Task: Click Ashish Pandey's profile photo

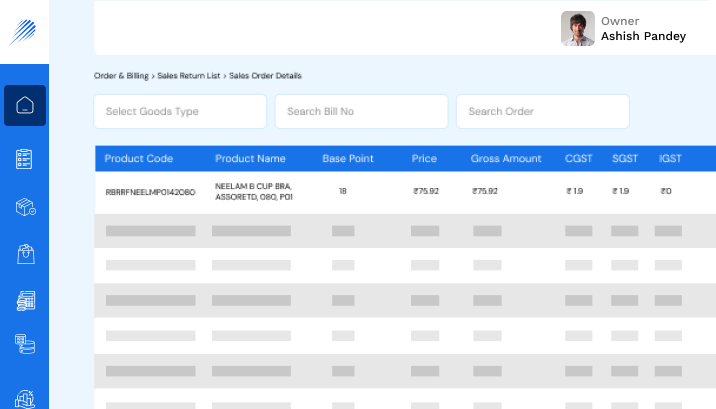Action: pyautogui.click(x=578, y=28)
